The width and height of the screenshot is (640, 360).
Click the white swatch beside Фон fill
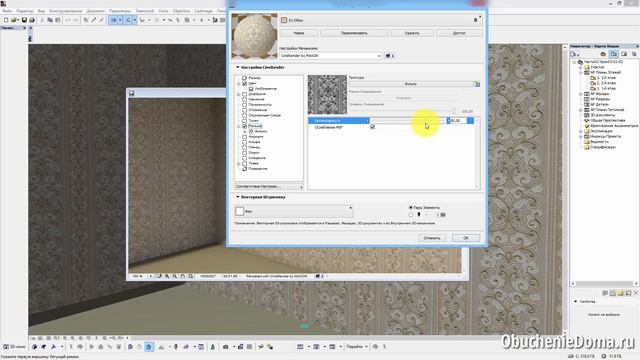[240, 211]
